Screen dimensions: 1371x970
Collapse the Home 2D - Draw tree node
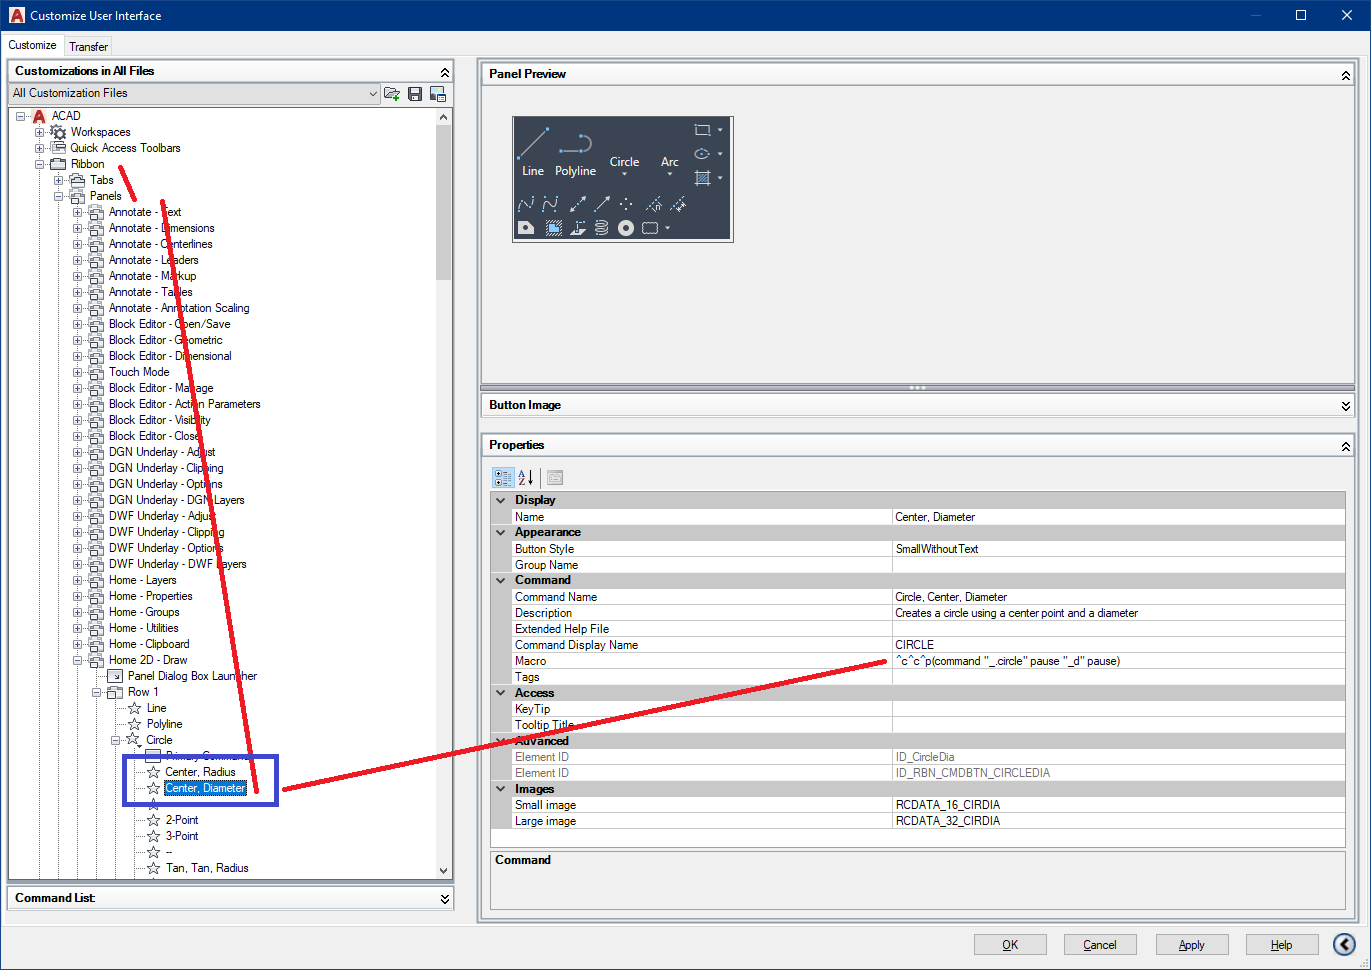pyautogui.click(x=77, y=659)
